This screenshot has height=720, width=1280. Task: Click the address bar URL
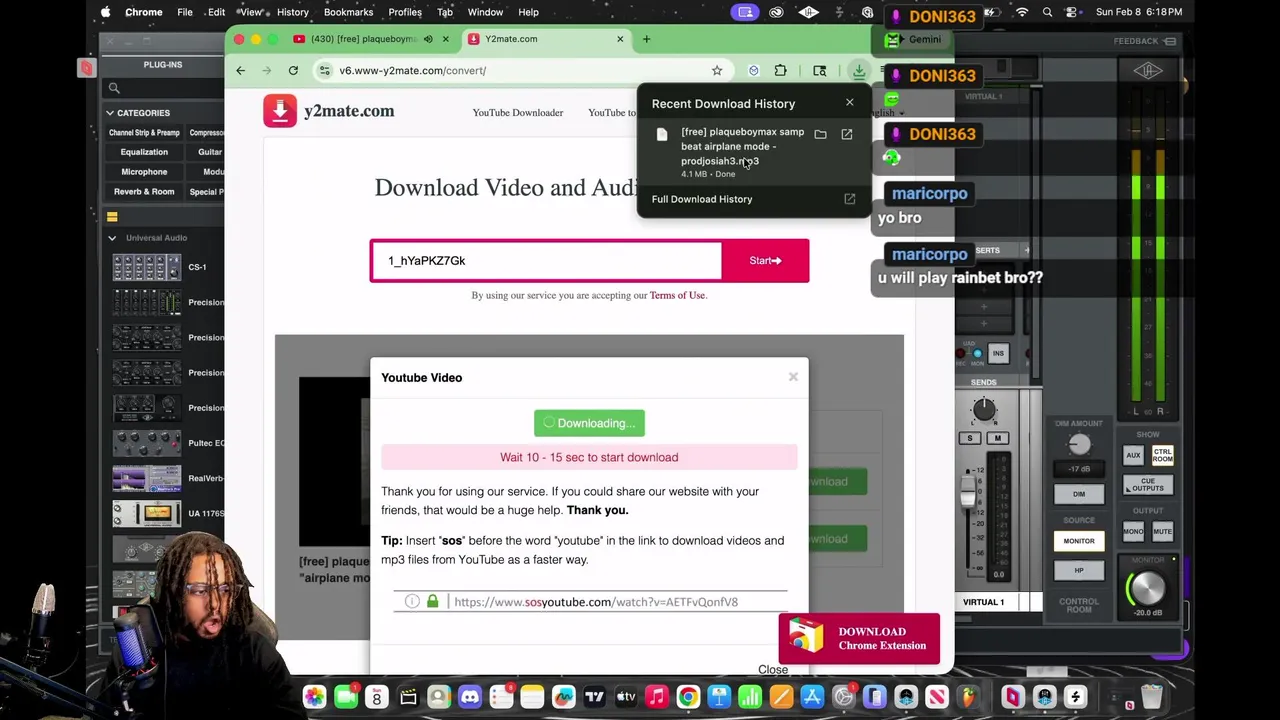pos(412,70)
